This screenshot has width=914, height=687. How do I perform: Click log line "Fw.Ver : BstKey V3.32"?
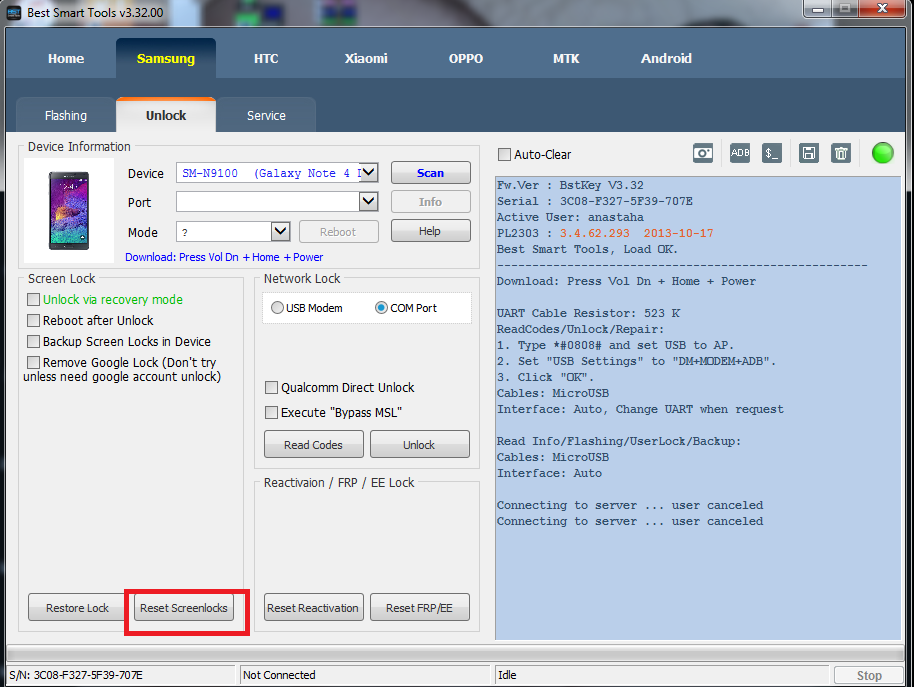click(x=570, y=185)
